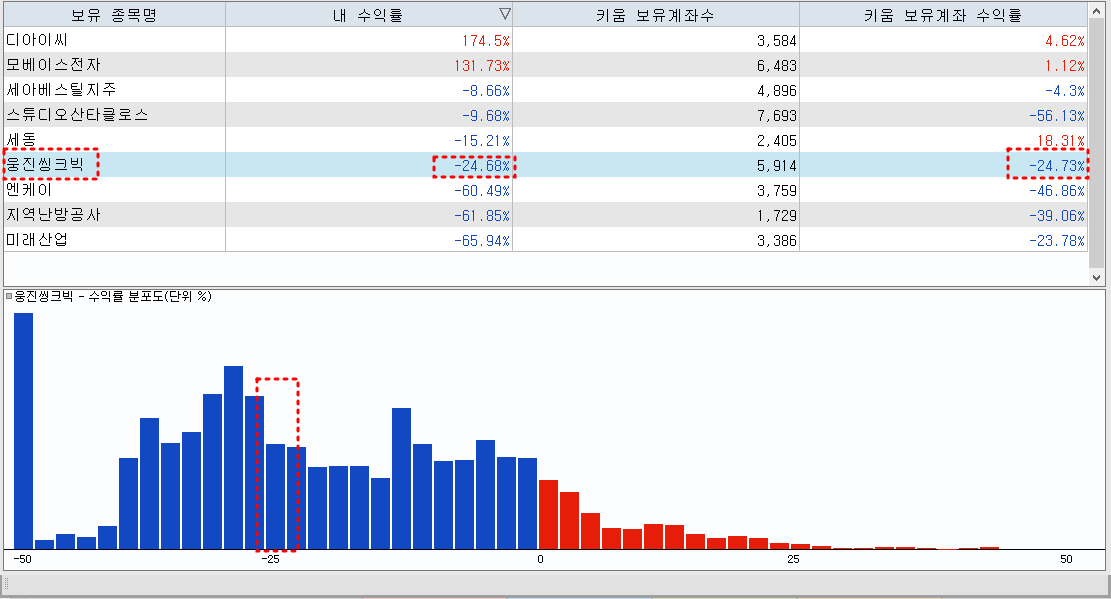Click account count 3,386

point(777,240)
